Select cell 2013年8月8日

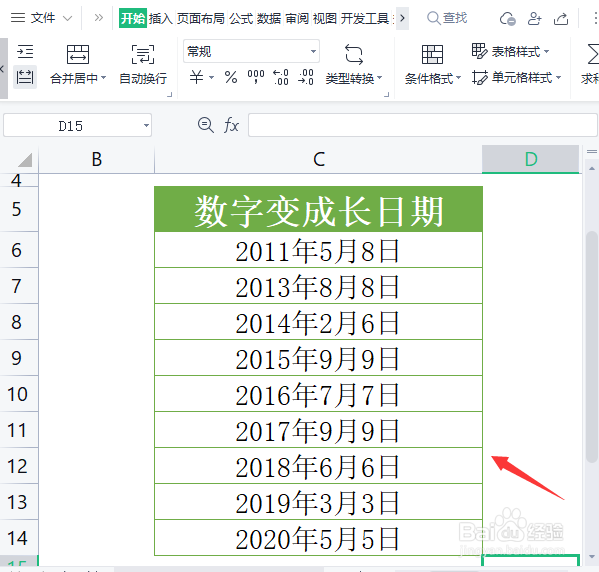[x=319, y=286]
